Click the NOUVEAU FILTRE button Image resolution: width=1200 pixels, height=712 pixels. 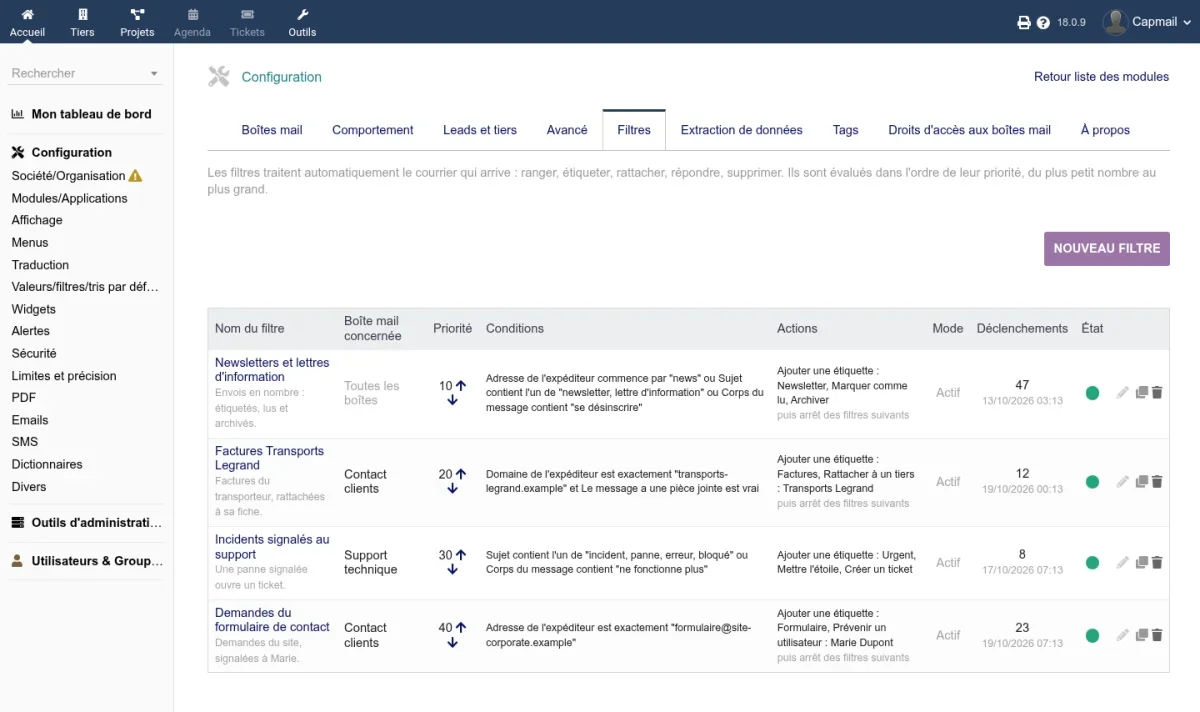(x=1107, y=249)
